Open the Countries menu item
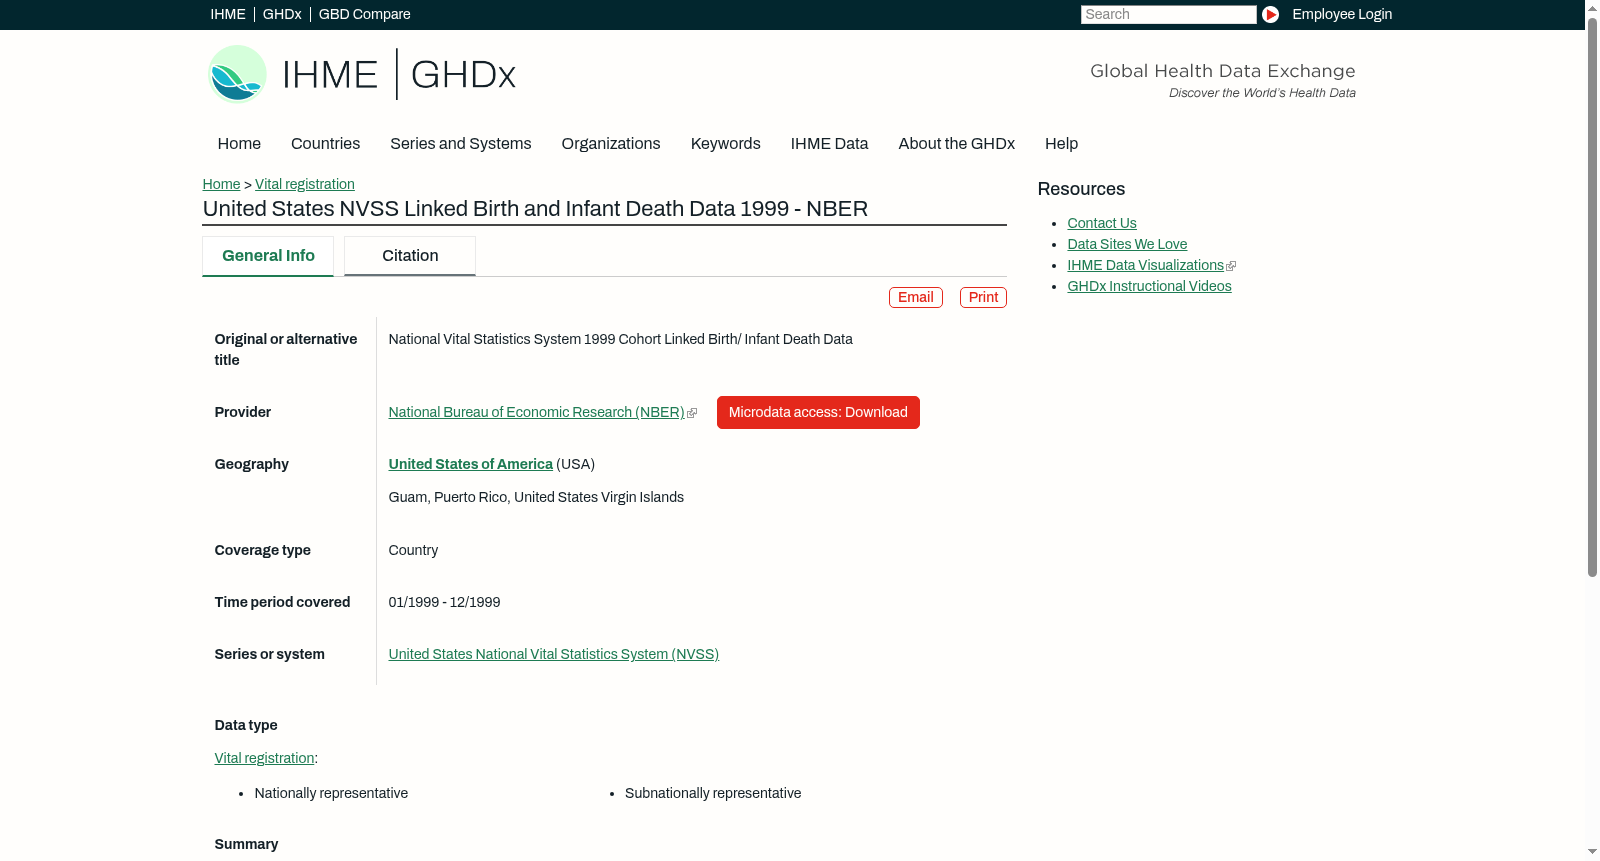This screenshot has width=1600, height=861. (325, 144)
